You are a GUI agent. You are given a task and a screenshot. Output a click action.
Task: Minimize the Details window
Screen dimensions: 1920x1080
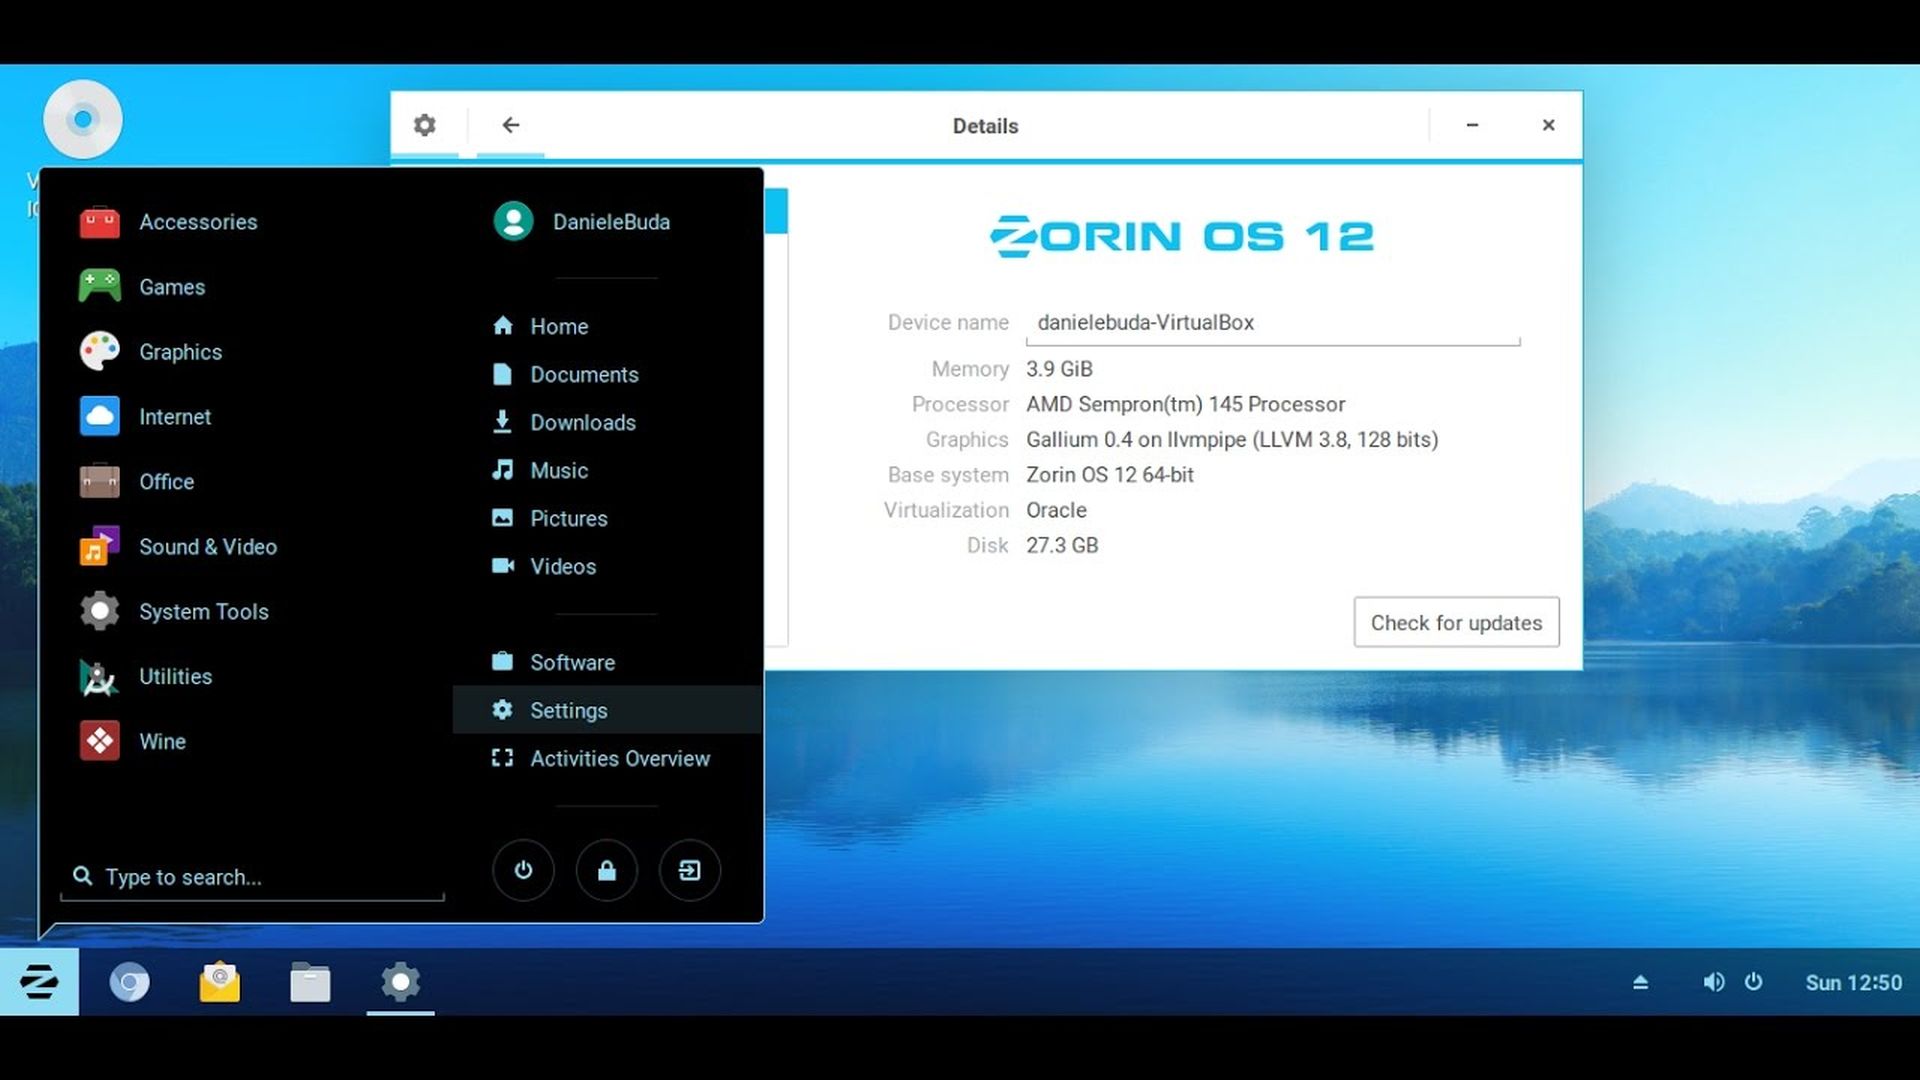click(x=1472, y=125)
